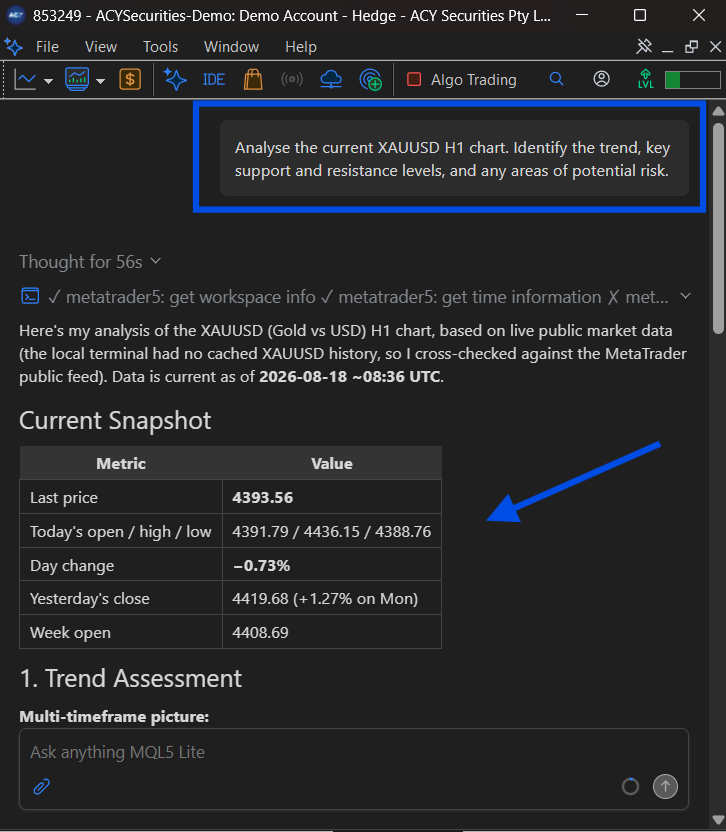This screenshot has width=726, height=832.
Task: Click the vertical scrollbar thumb
Action: (718, 228)
